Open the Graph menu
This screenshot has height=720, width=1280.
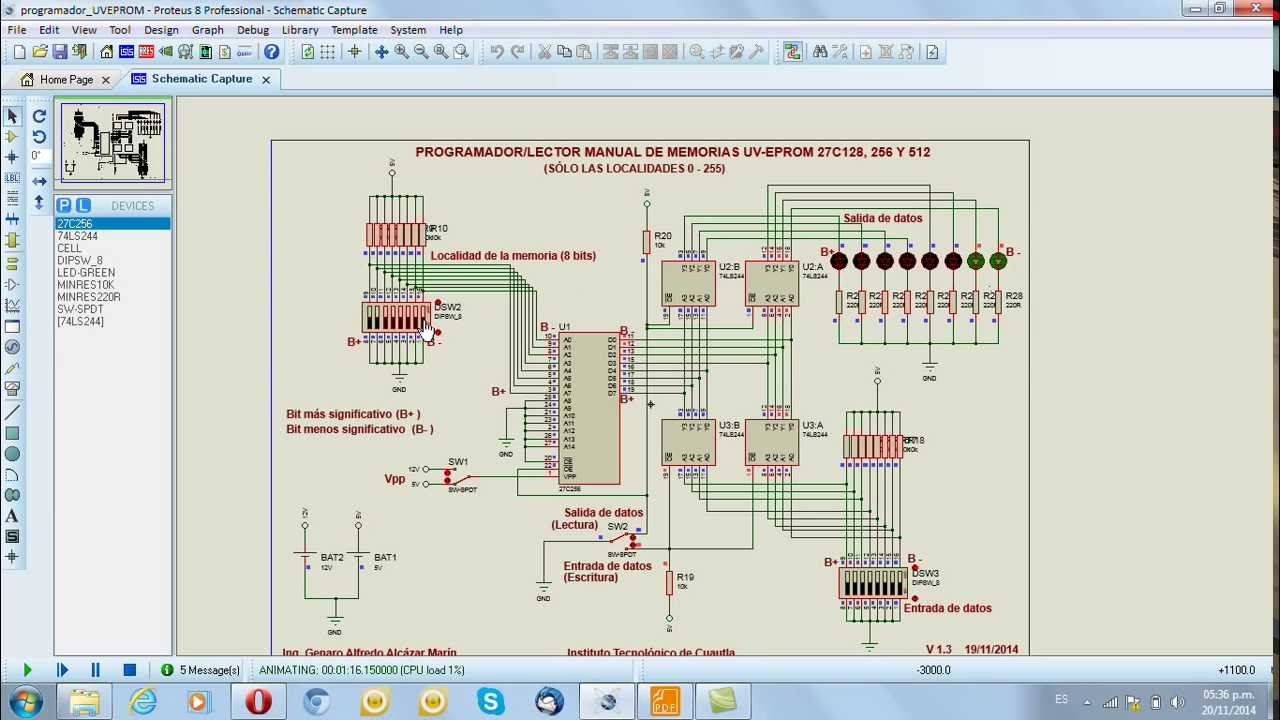click(208, 30)
